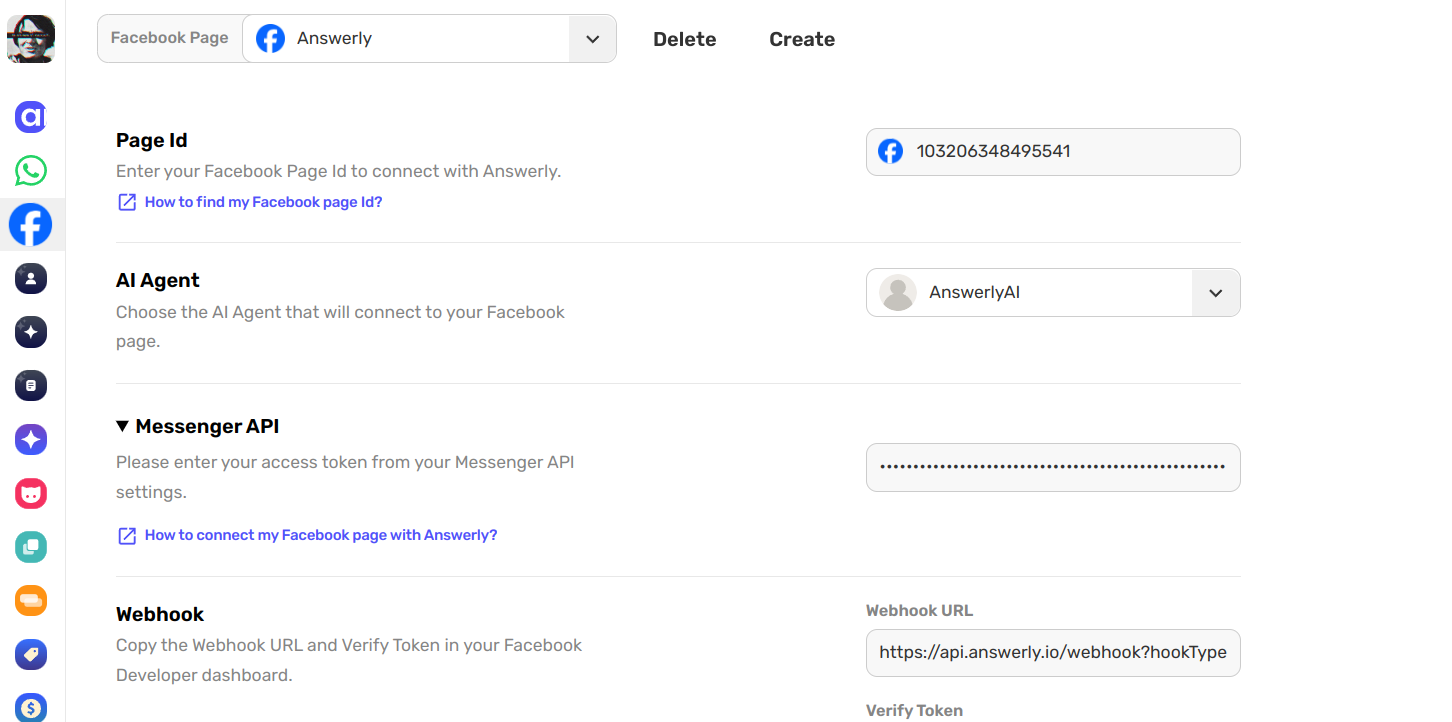Click external link icon beside connect help
This screenshot has width=1452, height=722.
[127, 536]
